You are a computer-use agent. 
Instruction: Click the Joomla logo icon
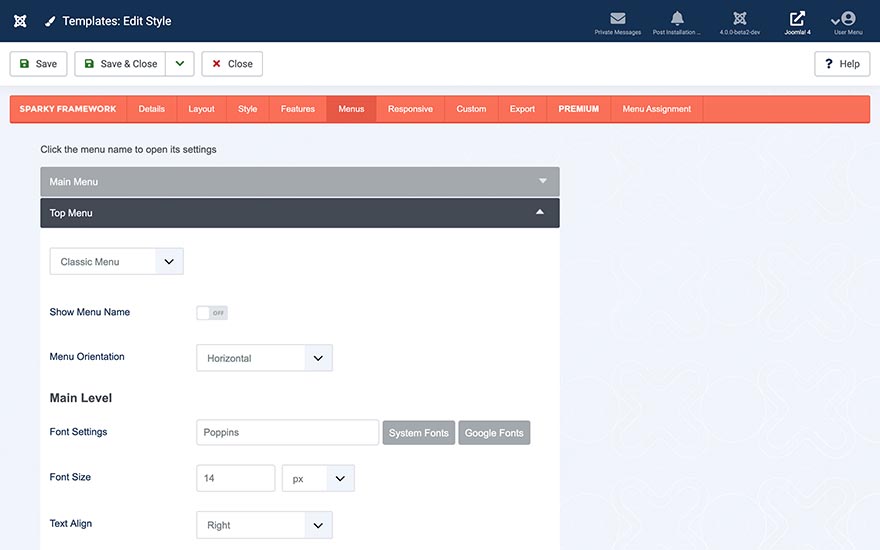[20, 21]
